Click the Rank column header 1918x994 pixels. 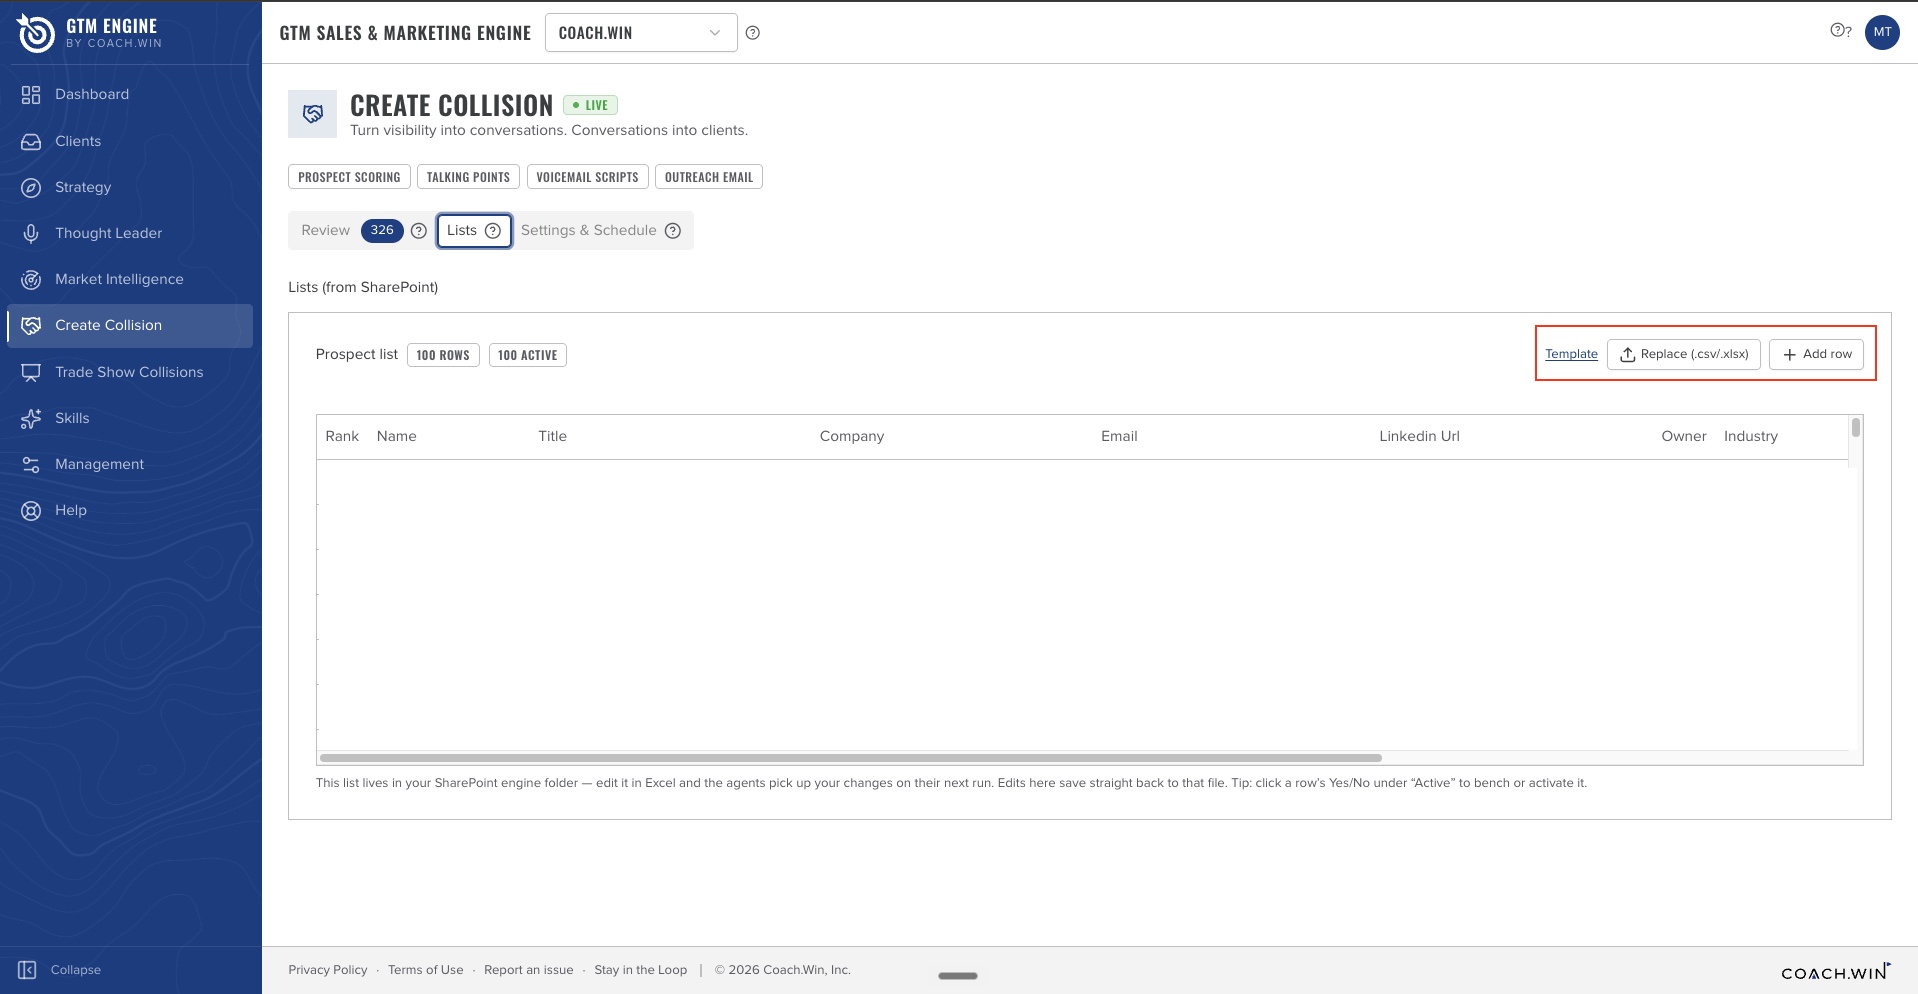point(342,437)
